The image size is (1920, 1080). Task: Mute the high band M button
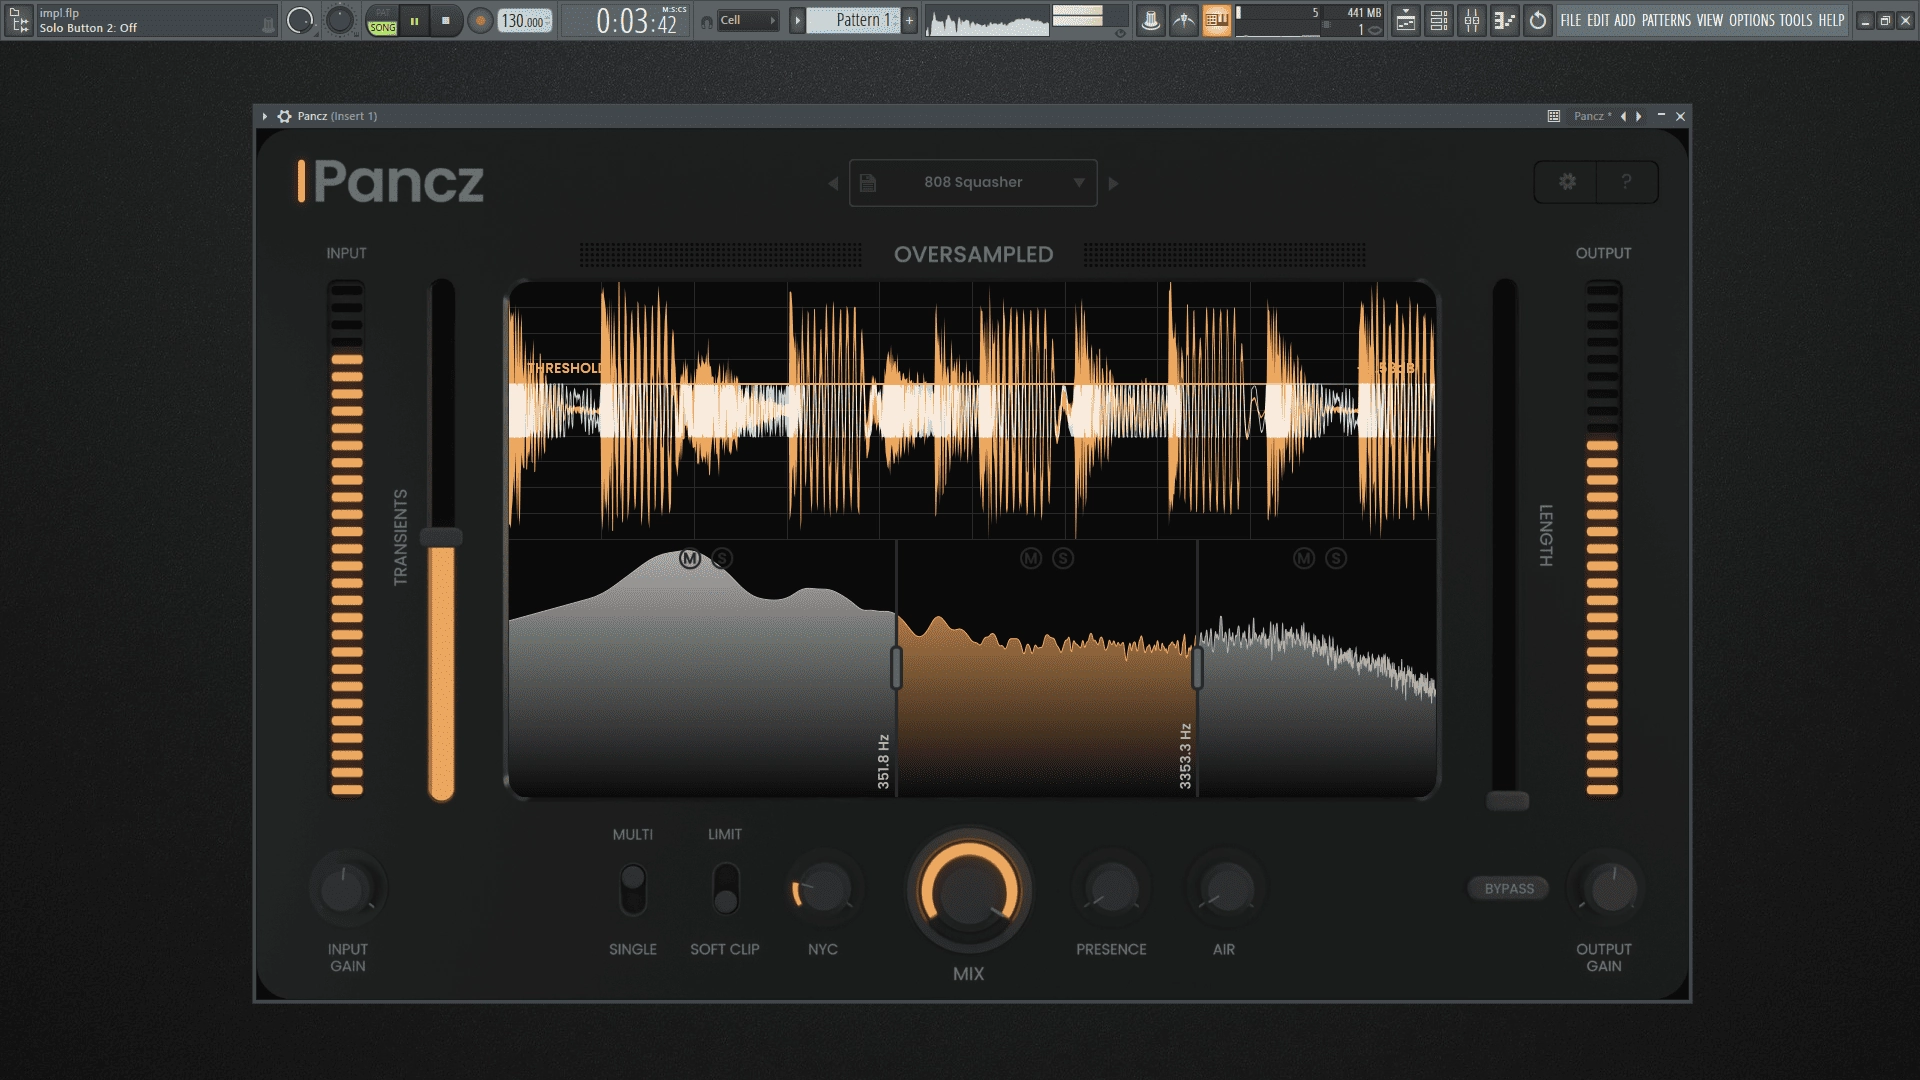(1304, 559)
